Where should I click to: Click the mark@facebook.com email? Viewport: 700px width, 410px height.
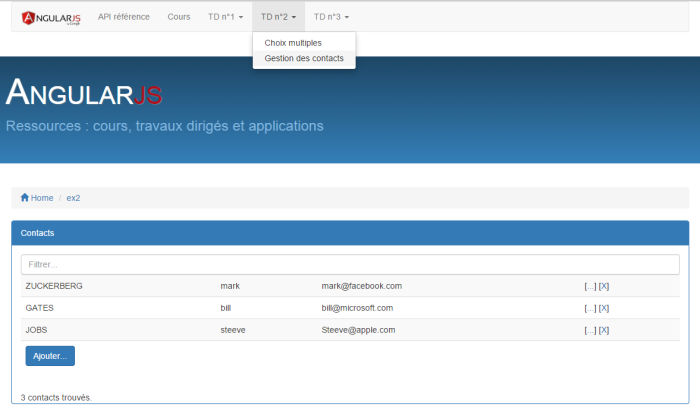pyautogui.click(x=362, y=286)
